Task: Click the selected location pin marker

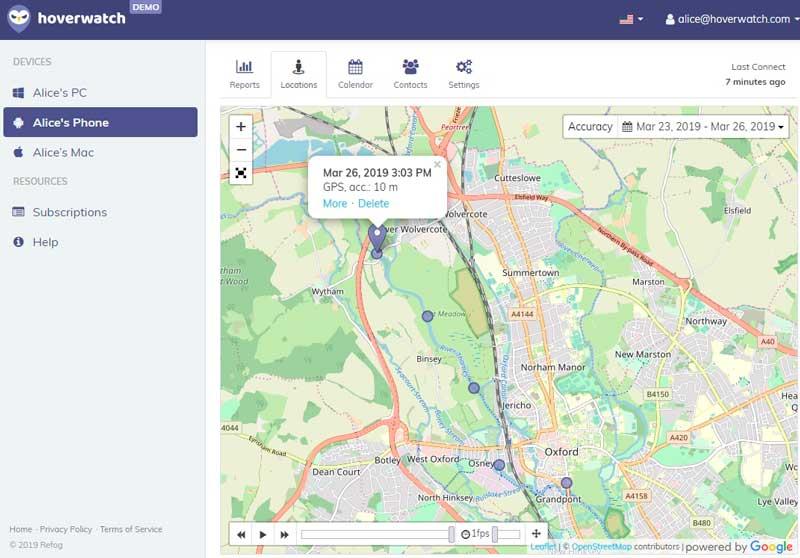Action: [377, 236]
